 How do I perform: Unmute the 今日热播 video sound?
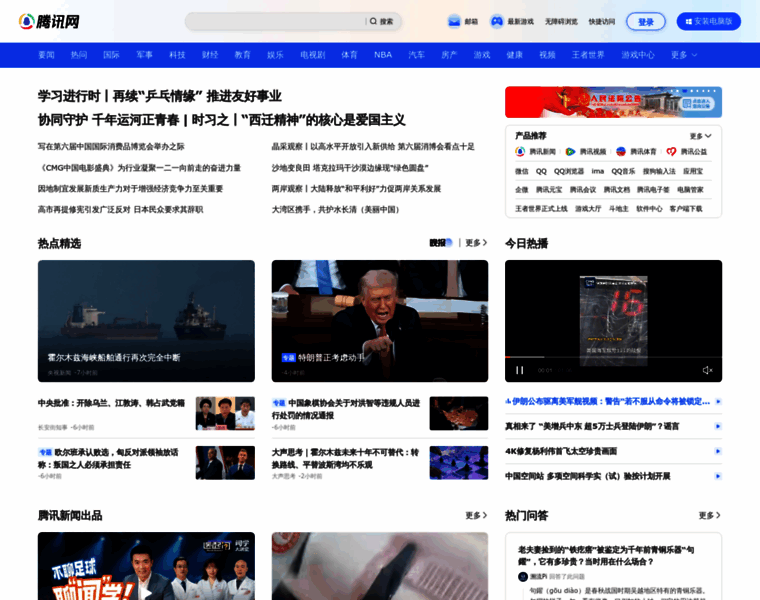(707, 370)
